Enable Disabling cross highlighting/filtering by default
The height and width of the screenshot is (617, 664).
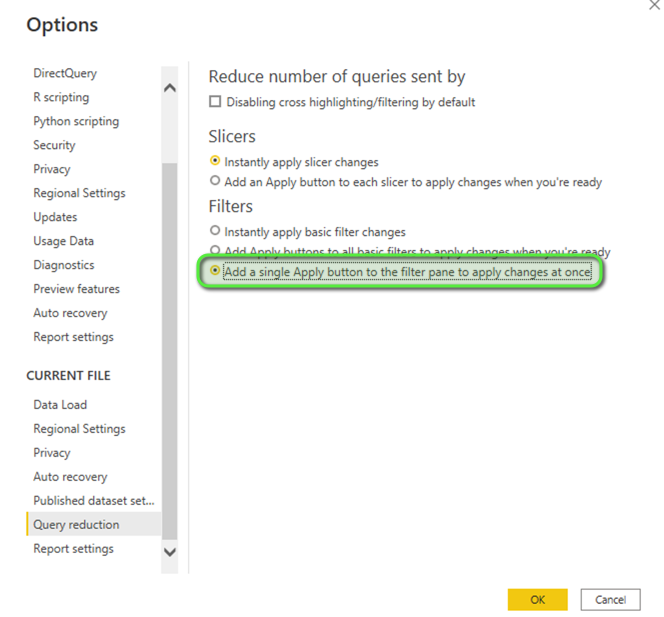pyautogui.click(x=215, y=102)
